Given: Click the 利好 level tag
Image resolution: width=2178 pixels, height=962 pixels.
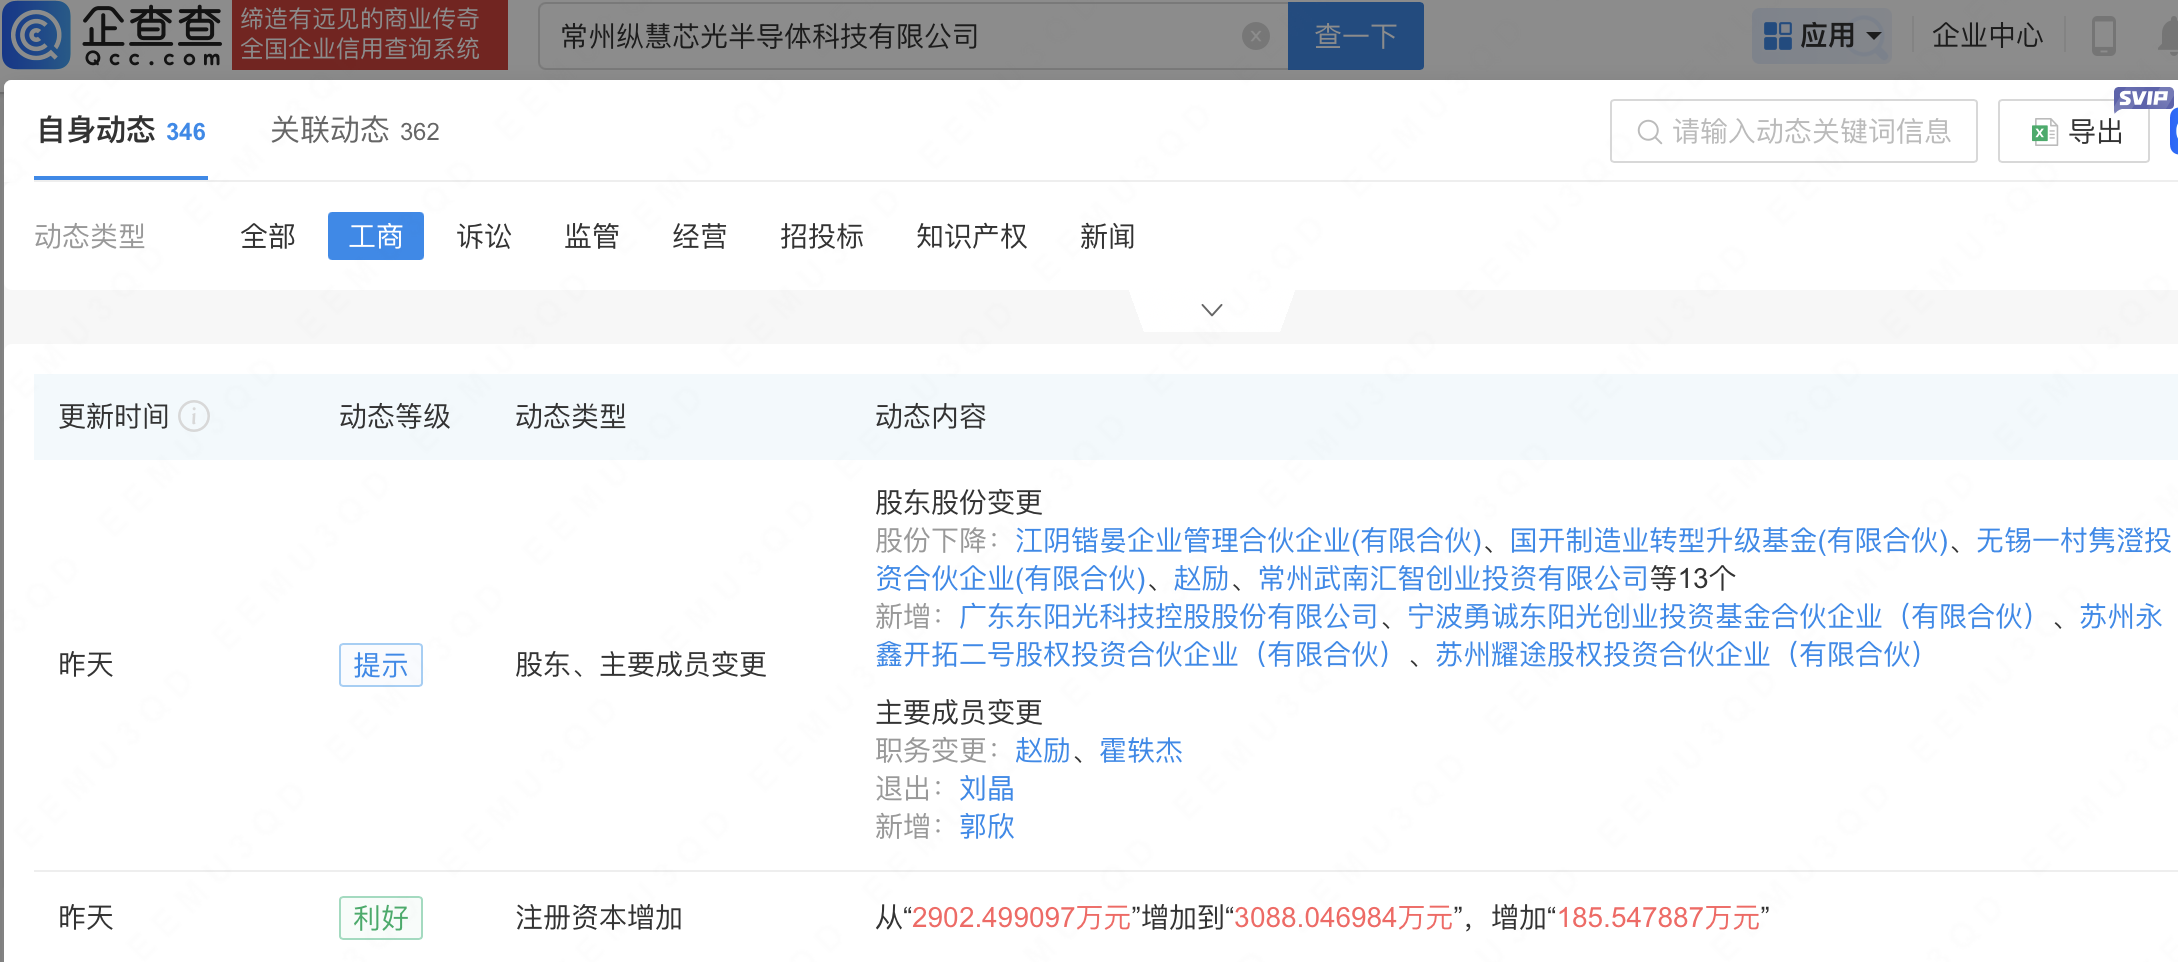Looking at the screenshot, I should coord(381,918).
